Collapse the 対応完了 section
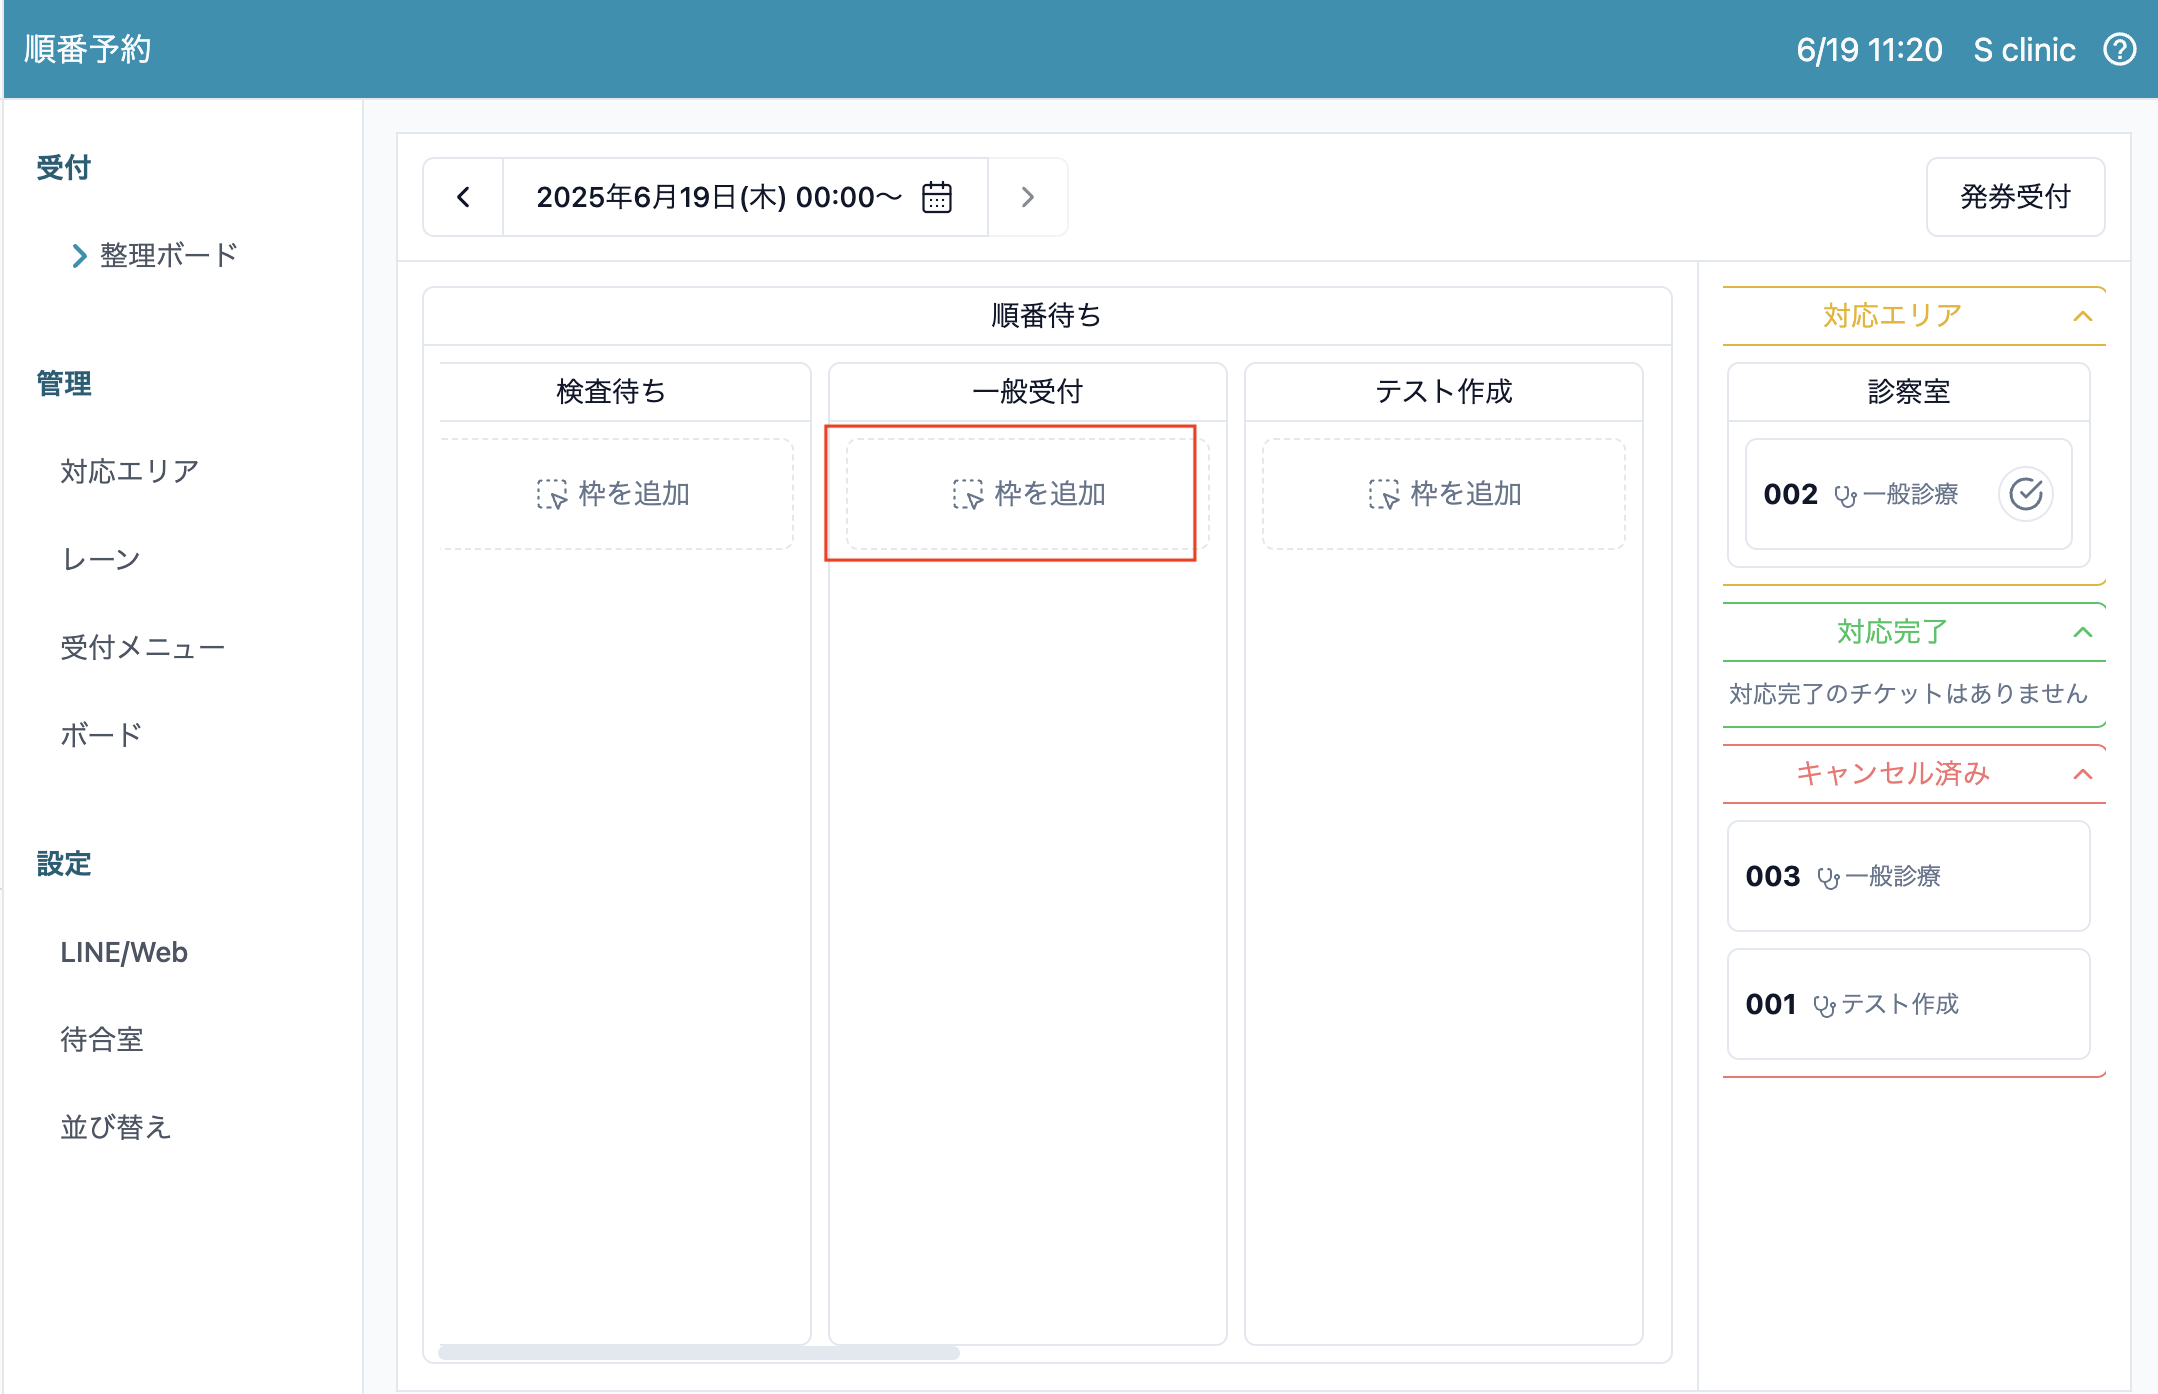The image size is (2158, 1394). (2082, 632)
